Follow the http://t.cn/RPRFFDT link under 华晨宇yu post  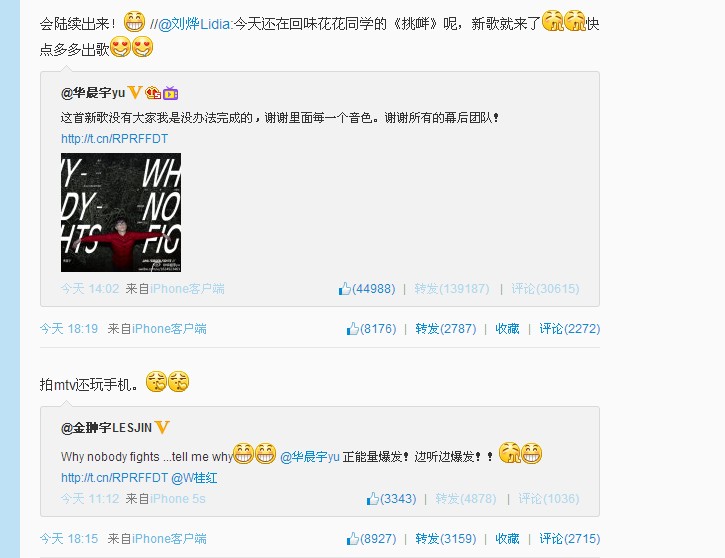pos(114,139)
